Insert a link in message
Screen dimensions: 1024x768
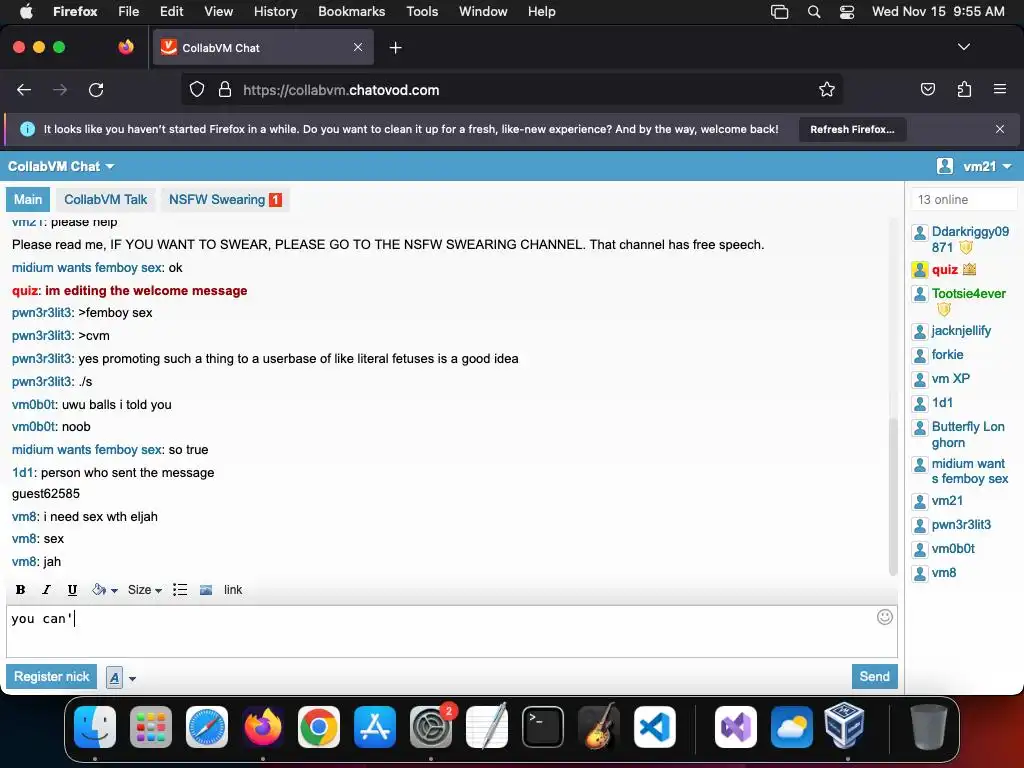tap(232, 590)
